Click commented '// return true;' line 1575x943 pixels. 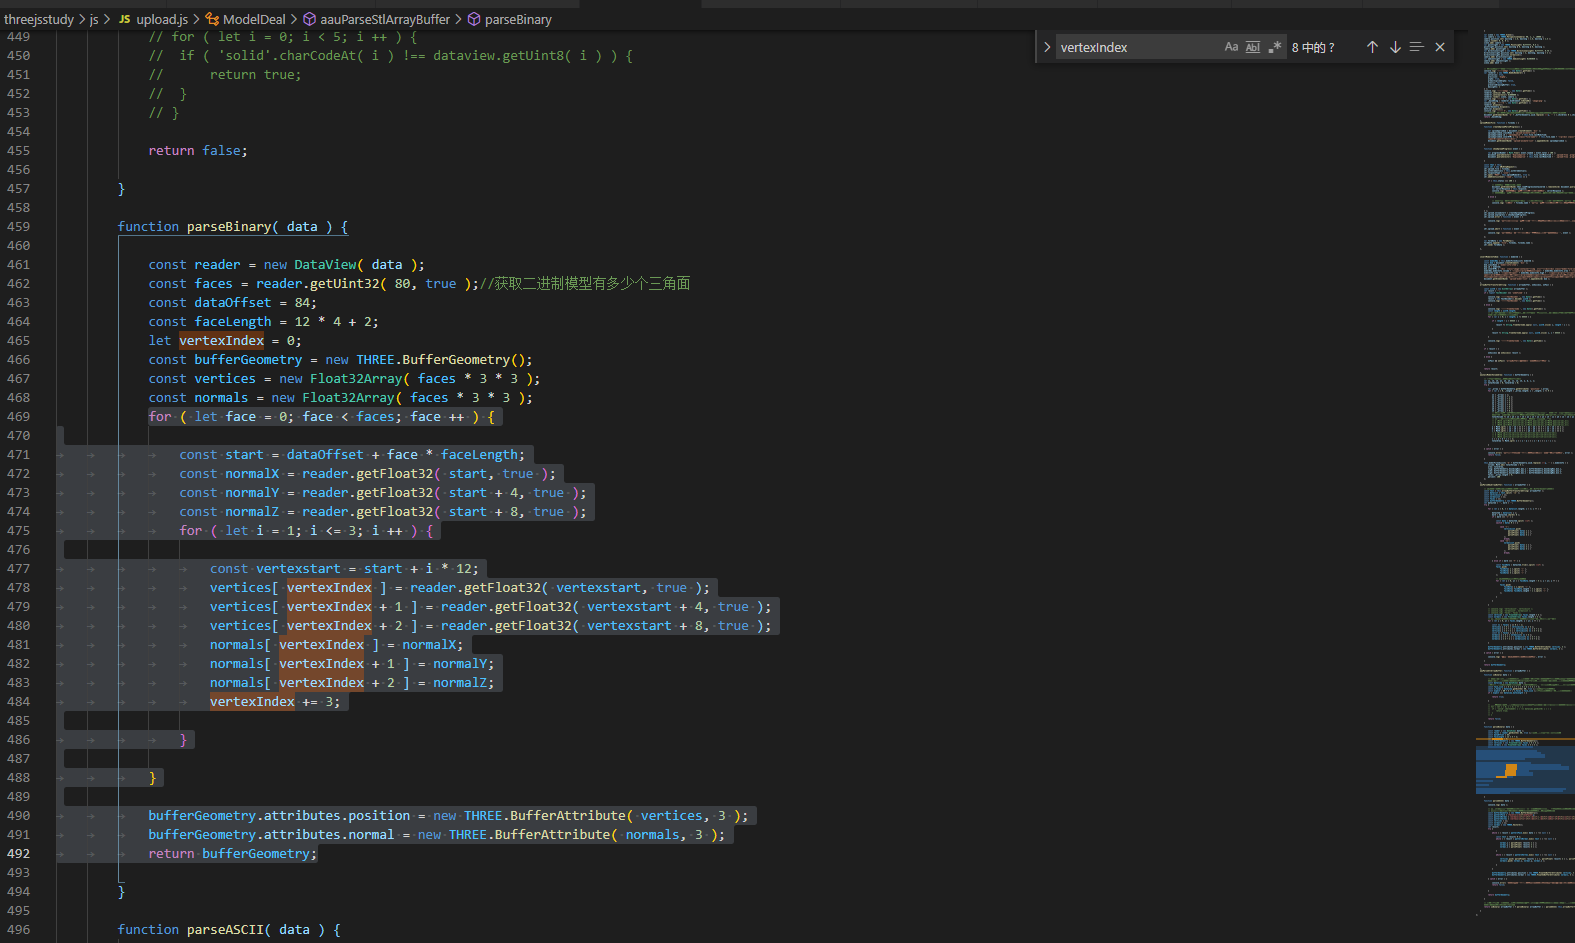point(225,74)
